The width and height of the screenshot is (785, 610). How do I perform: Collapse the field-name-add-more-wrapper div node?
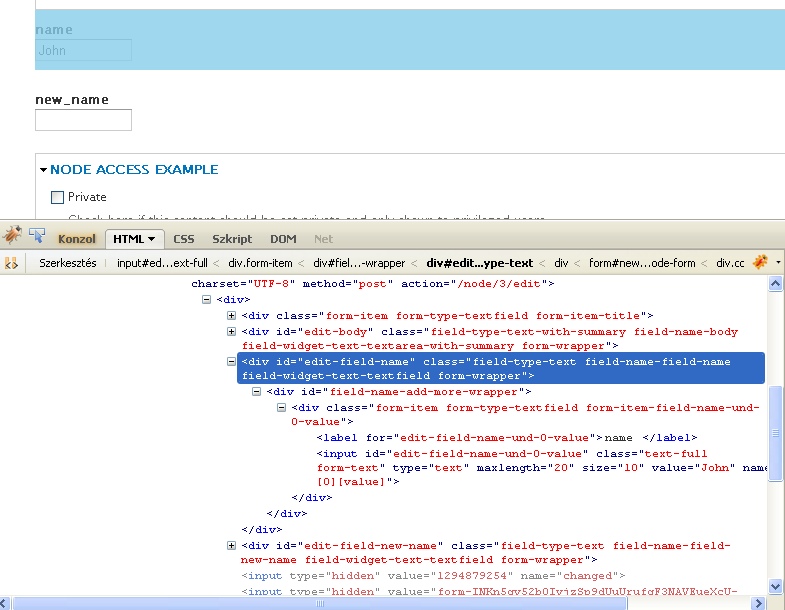click(x=257, y=392)
